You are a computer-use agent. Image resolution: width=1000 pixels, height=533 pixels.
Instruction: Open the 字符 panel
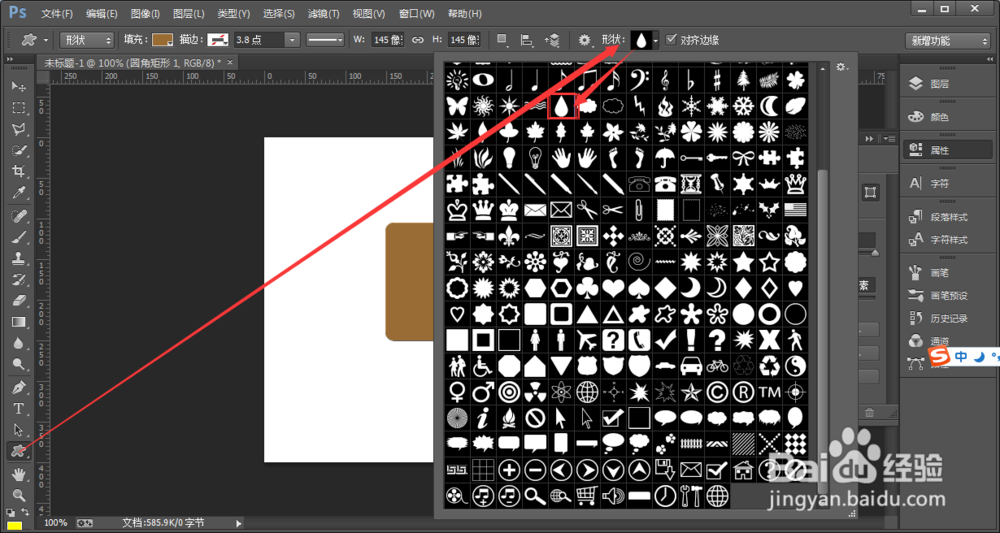point(946,184)
